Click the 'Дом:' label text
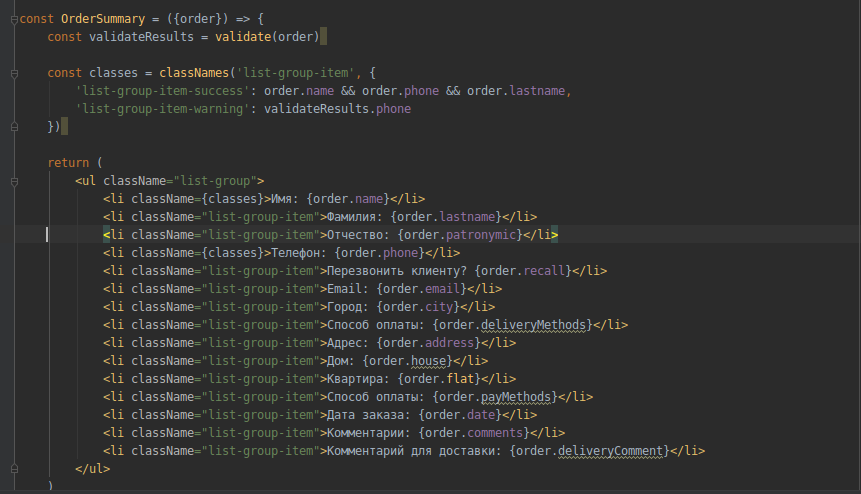 click(x=341, y=361)
